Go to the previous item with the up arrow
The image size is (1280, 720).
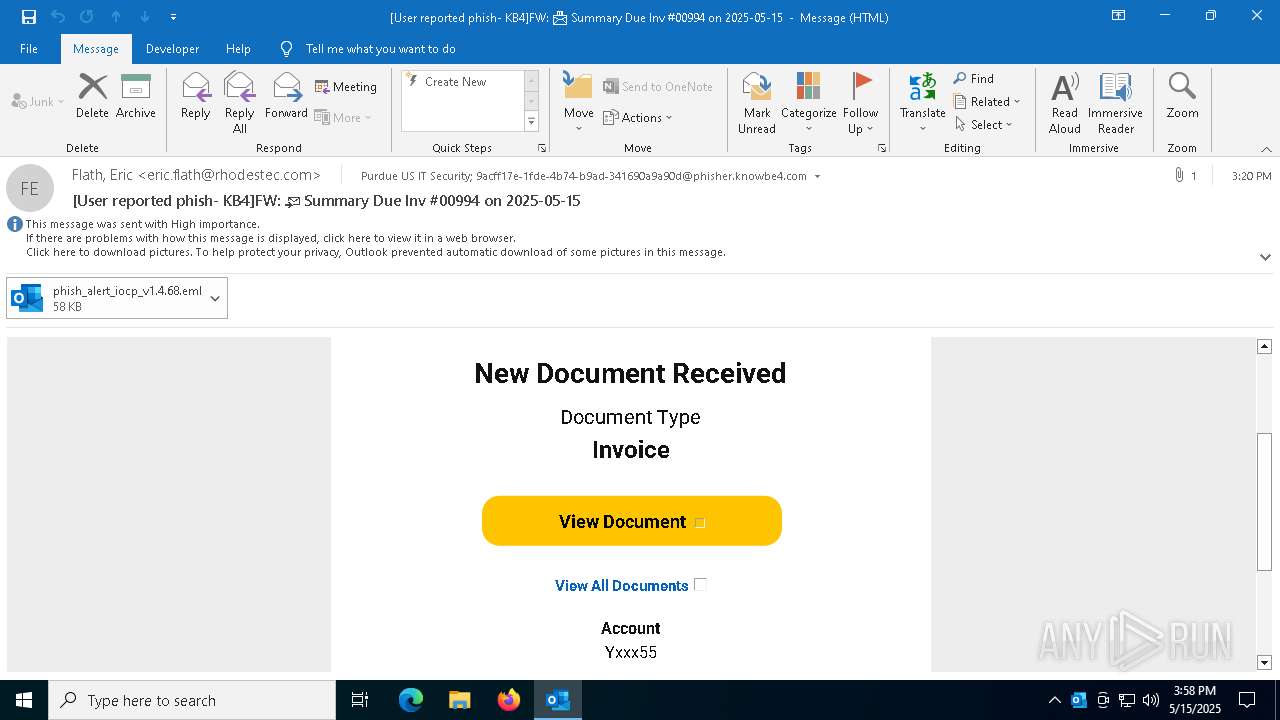(116, 17)
